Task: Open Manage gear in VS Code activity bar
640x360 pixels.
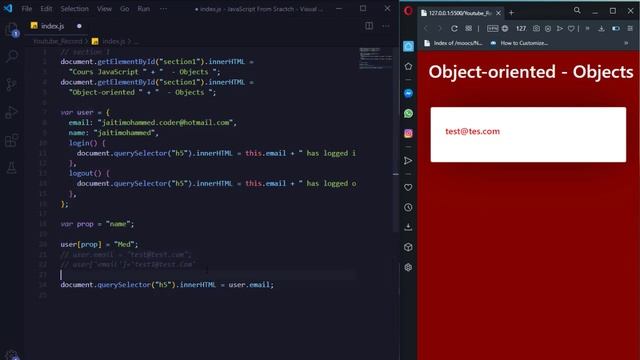Action: 11,355
